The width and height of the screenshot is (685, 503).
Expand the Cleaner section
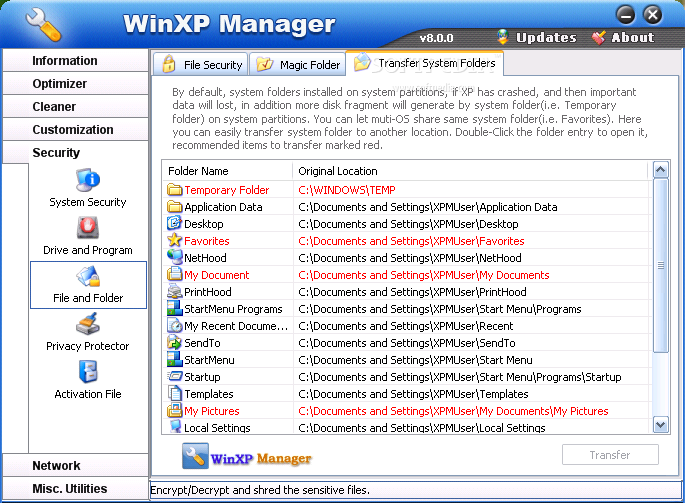point(75,107)
